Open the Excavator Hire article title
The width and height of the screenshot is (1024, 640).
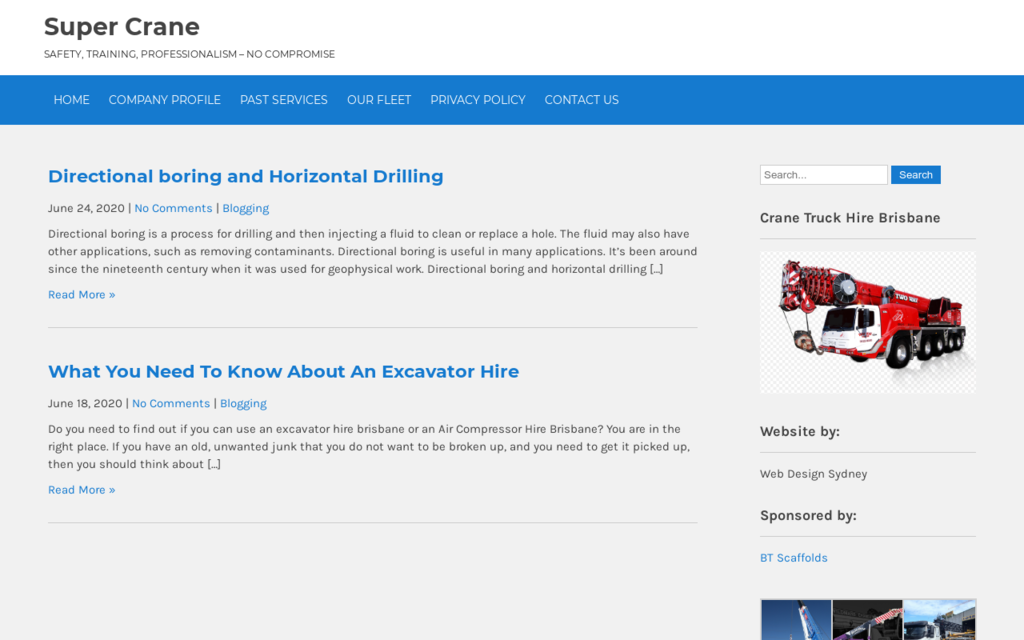283,371
